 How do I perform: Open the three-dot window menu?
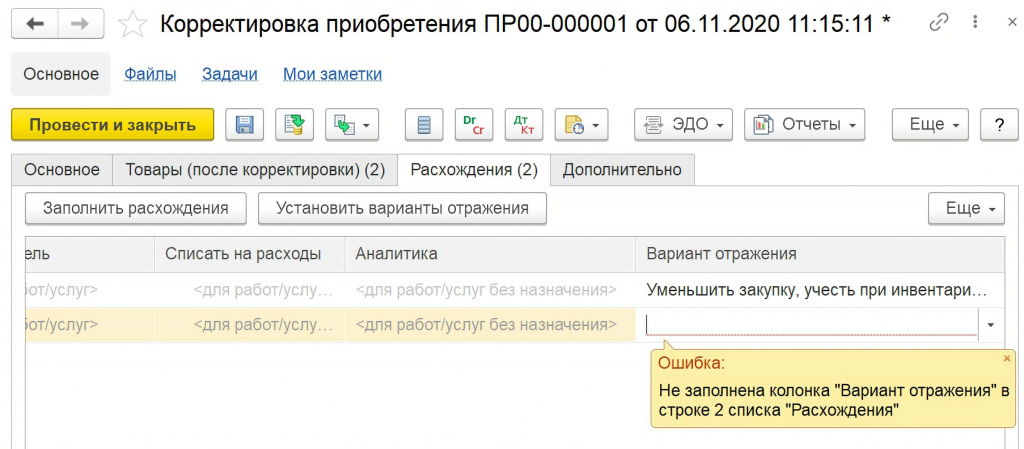[x=974, y=23]
